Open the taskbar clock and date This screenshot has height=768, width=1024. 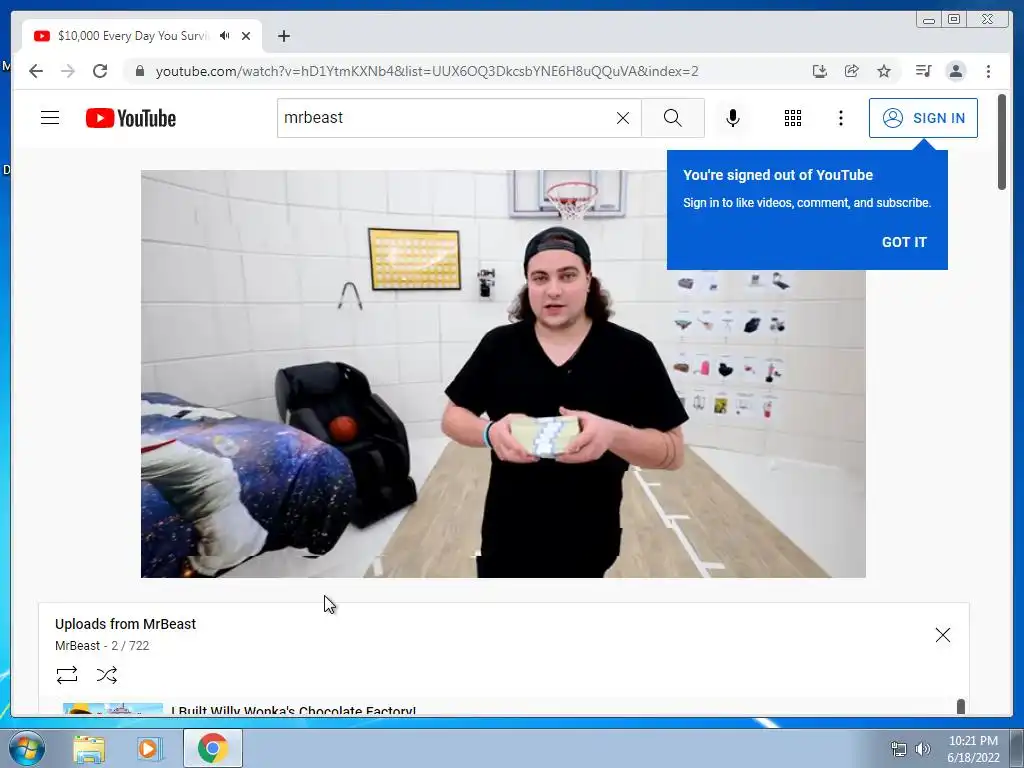click(973, 749)
